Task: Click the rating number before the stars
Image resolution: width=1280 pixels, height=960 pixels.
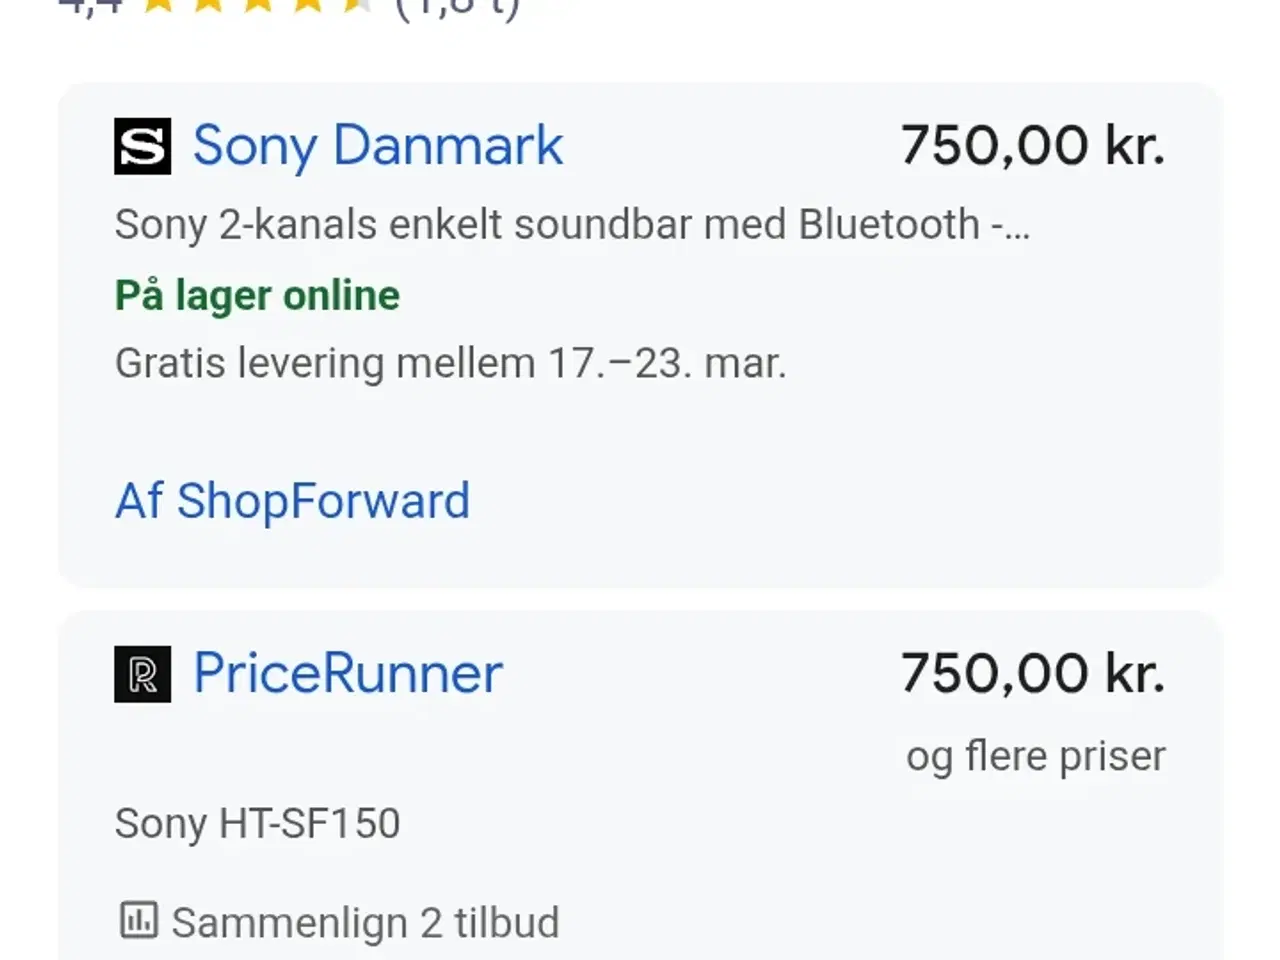Action: click(x=92, y=6)
